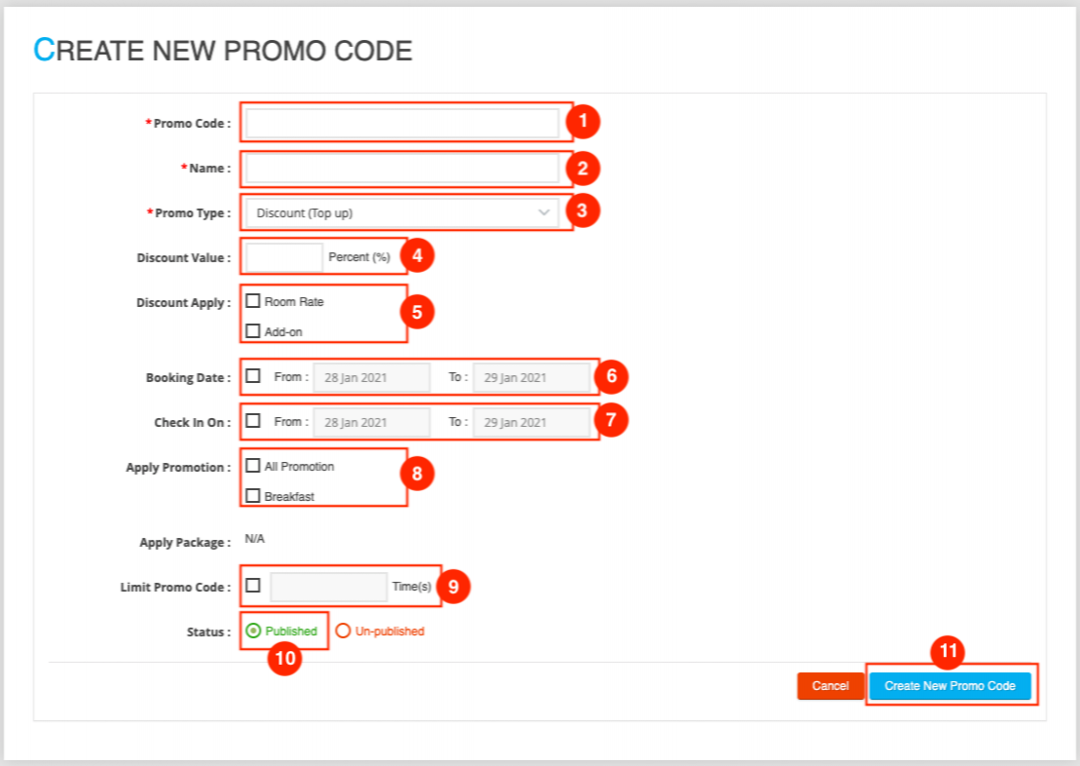Click the Discount Value percent field

(284, 257)
